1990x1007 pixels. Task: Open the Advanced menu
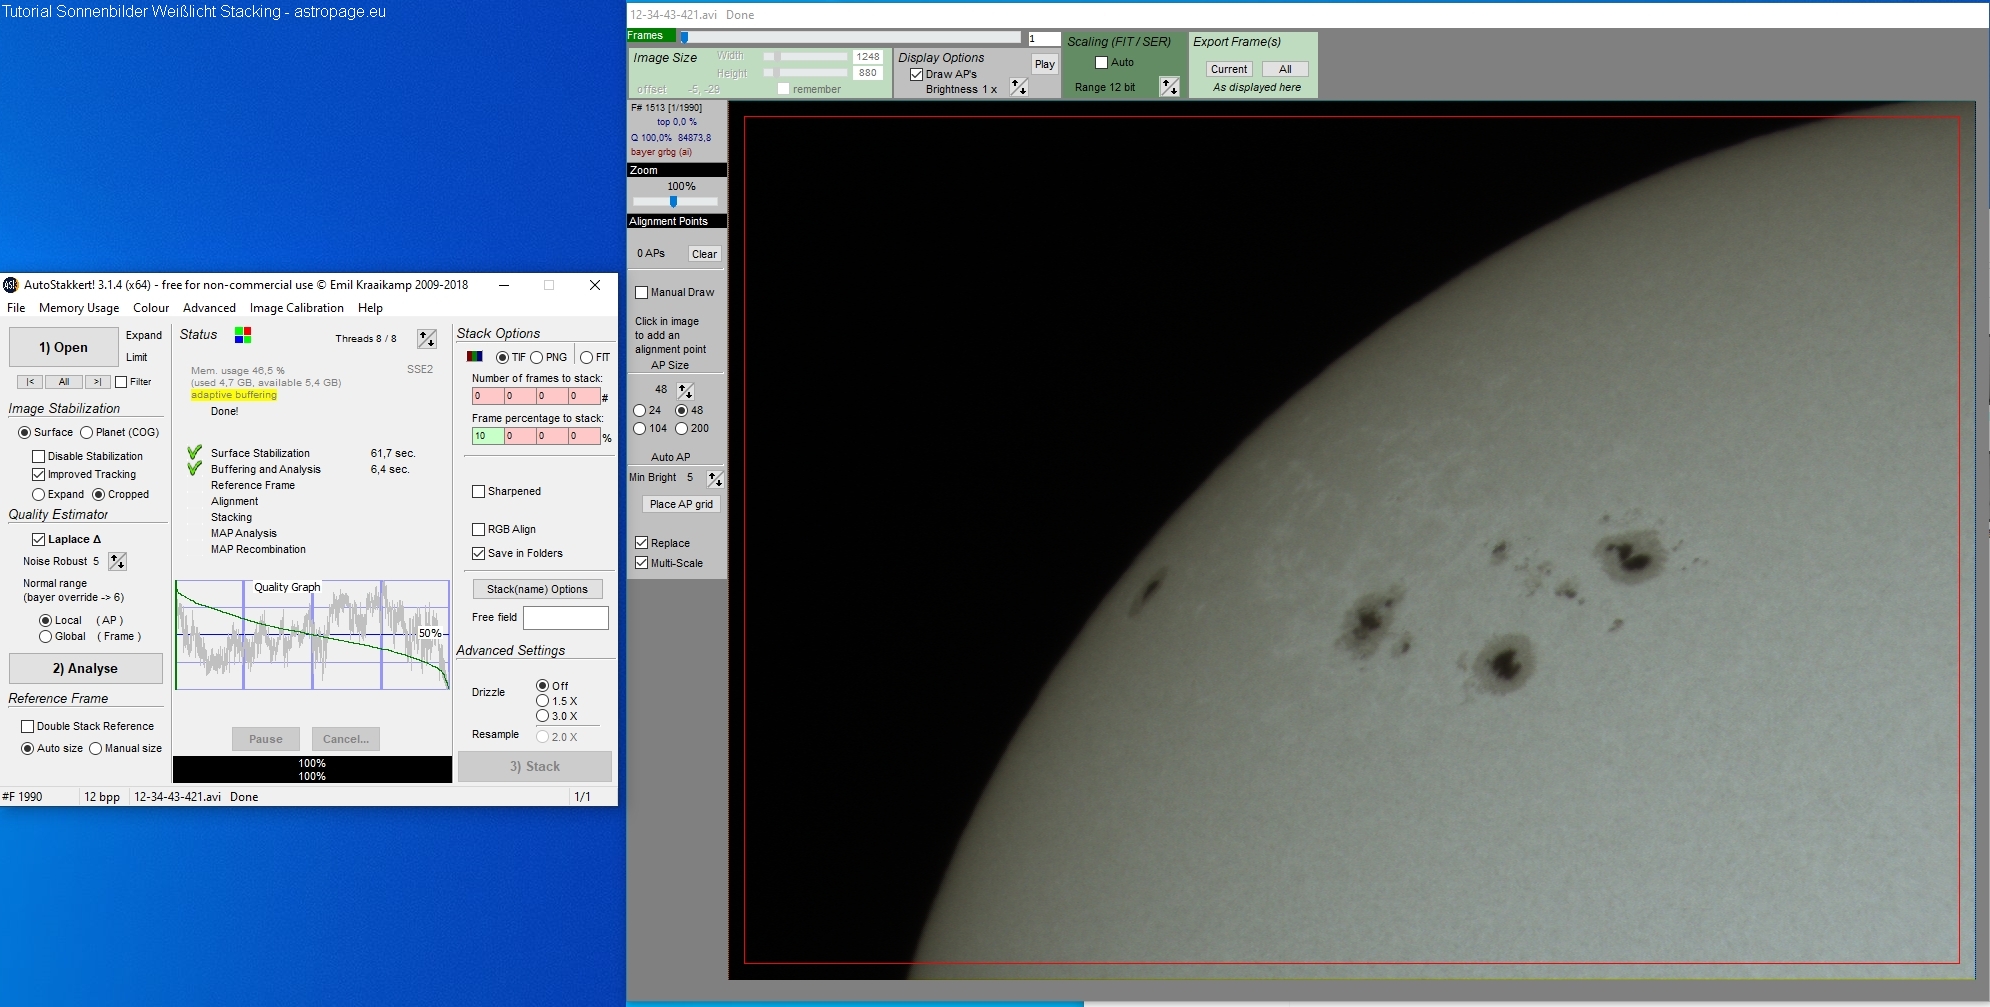click(x=209, y=308)
